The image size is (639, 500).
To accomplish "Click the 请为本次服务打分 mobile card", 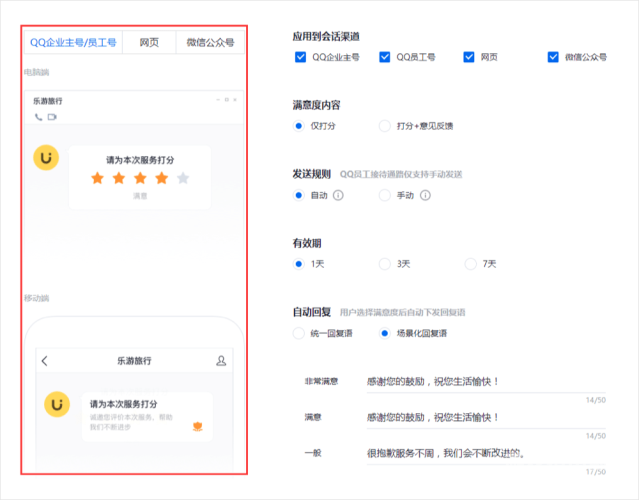I will pyautogui.click(x=147, y=417).
